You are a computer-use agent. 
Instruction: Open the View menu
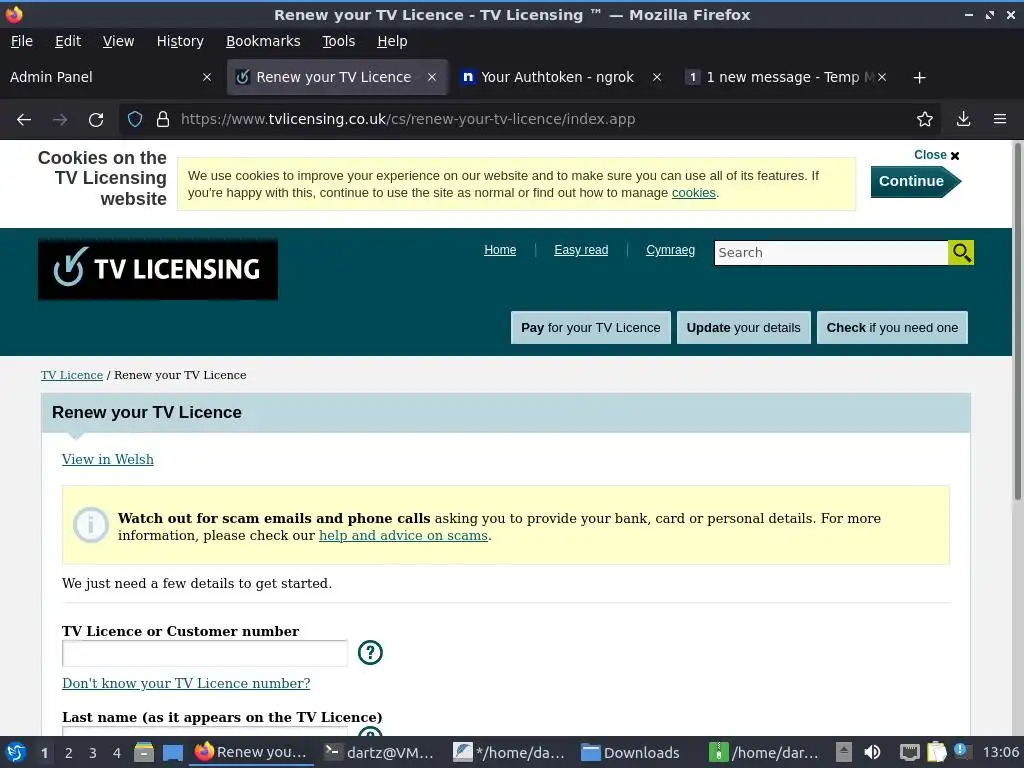118,41
